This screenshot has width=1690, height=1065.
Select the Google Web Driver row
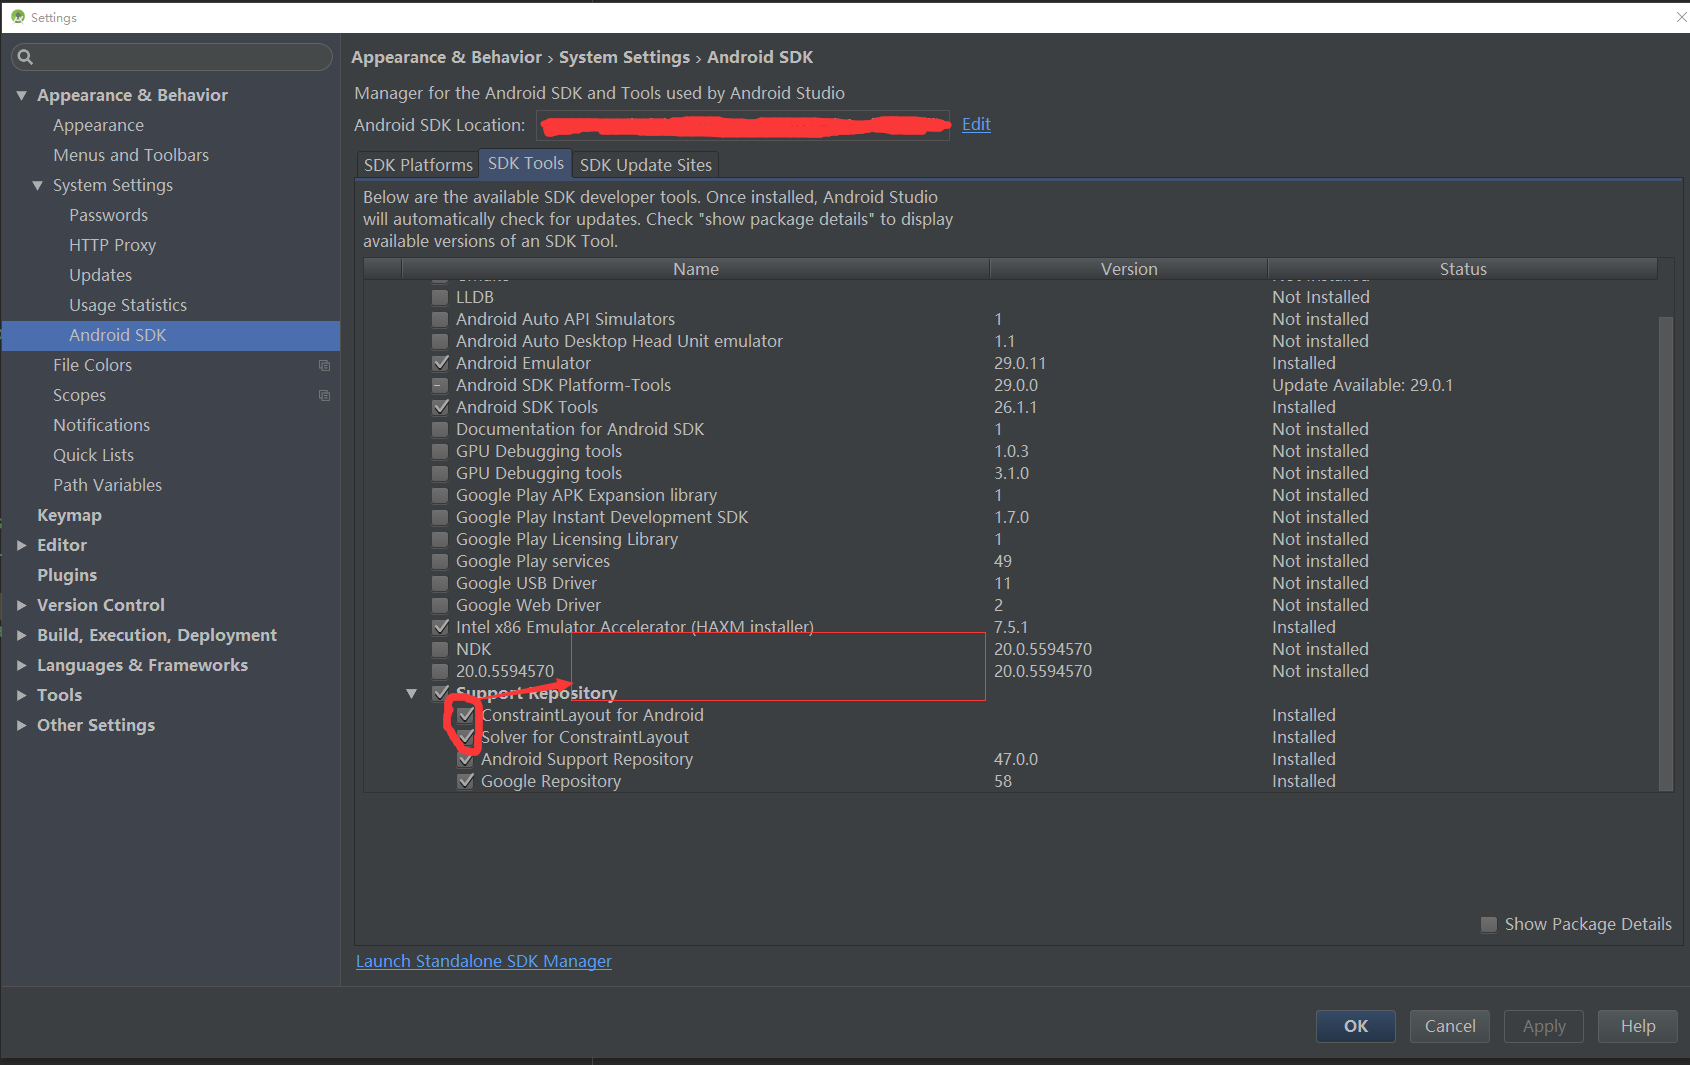click(1010, 605)
